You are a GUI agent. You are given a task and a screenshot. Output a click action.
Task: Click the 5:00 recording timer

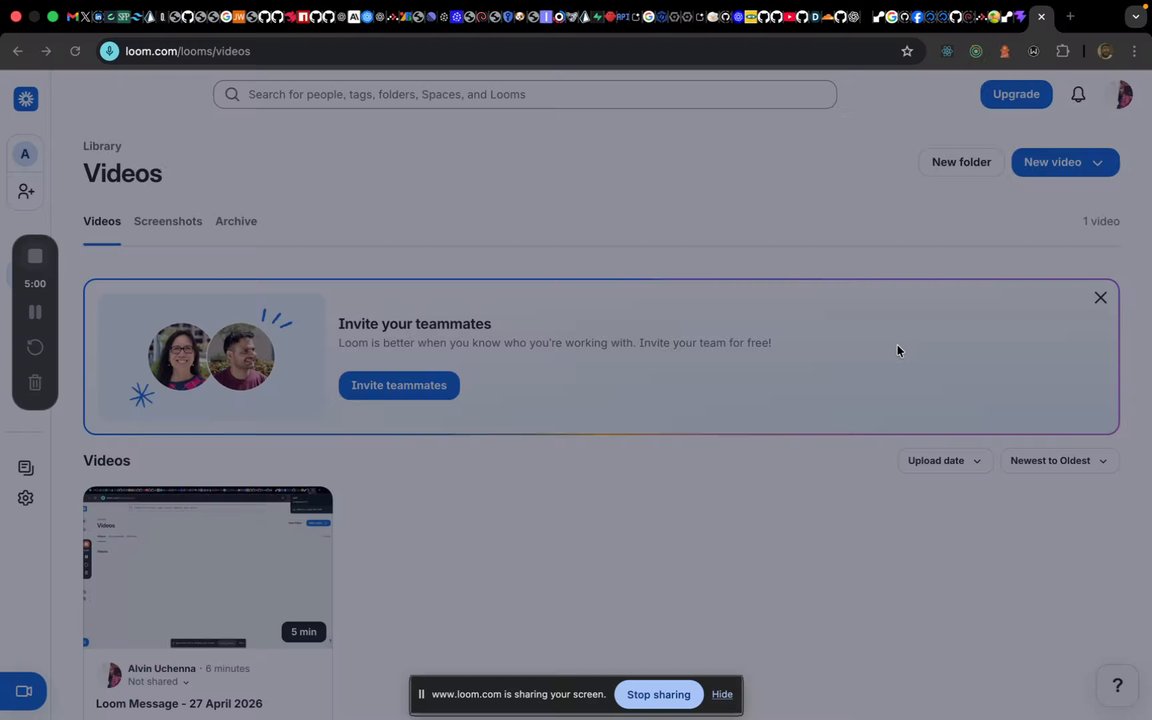[x=35, y=284]
